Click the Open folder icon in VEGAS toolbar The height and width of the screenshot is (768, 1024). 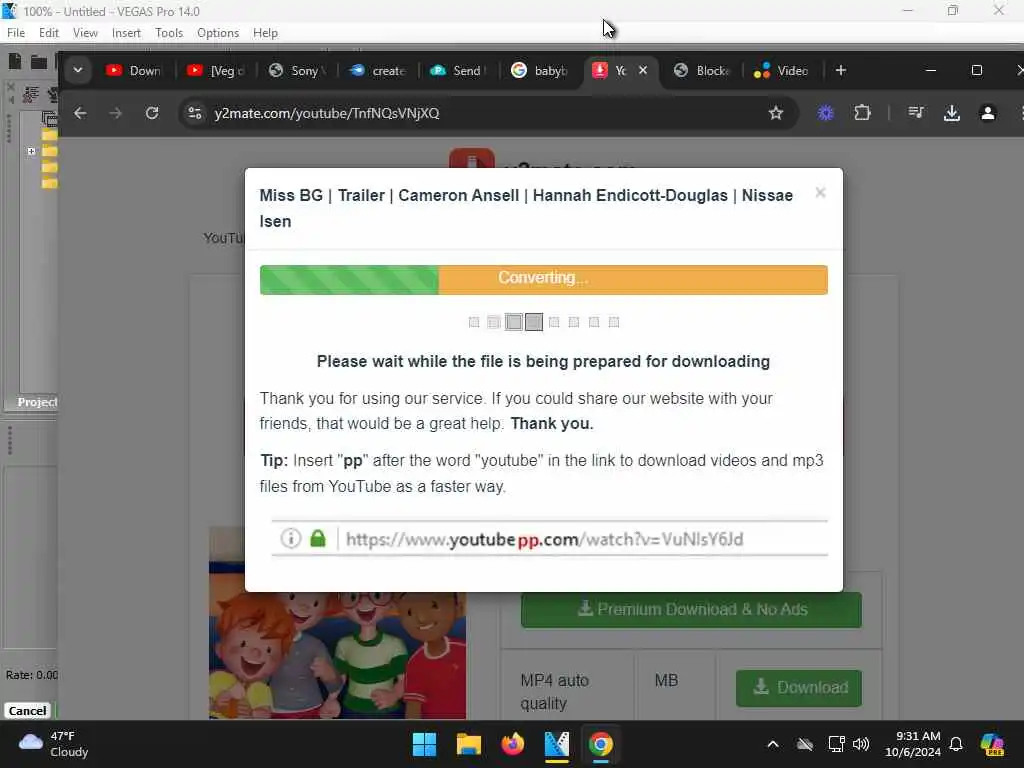(39, 62)
